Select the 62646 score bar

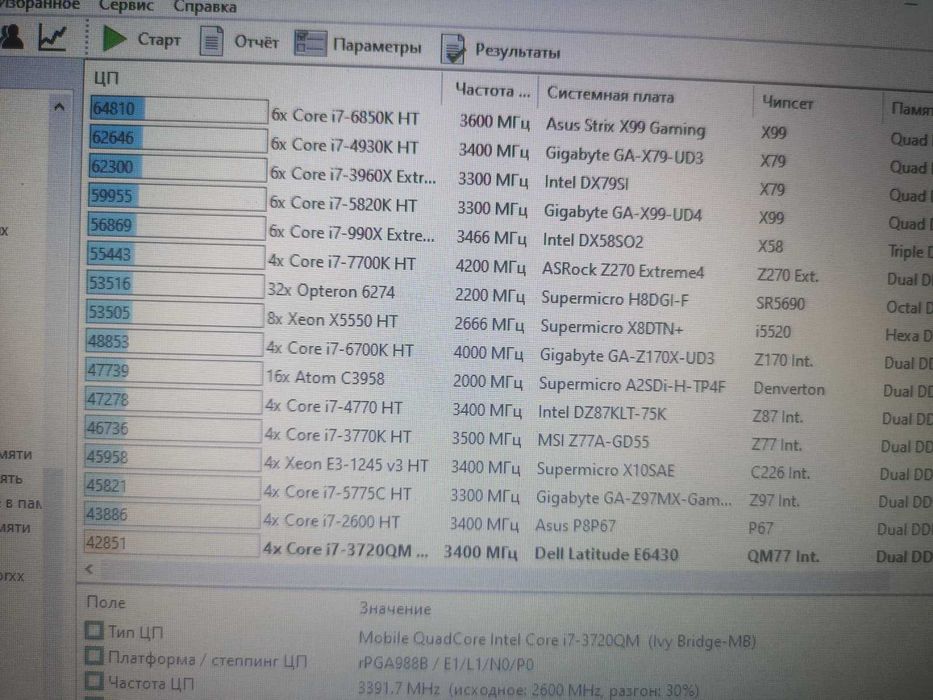coord(178,139)
